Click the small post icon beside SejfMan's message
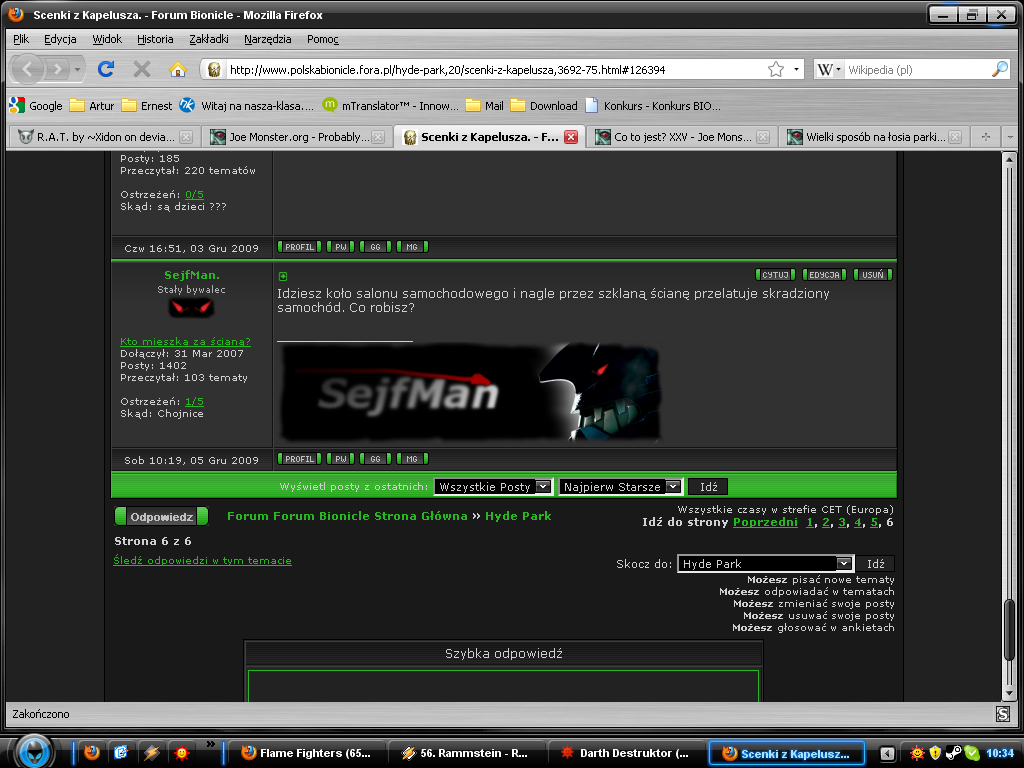Image resolution: width=1024 pixels, height=768 pixels. tap(283, 276)
